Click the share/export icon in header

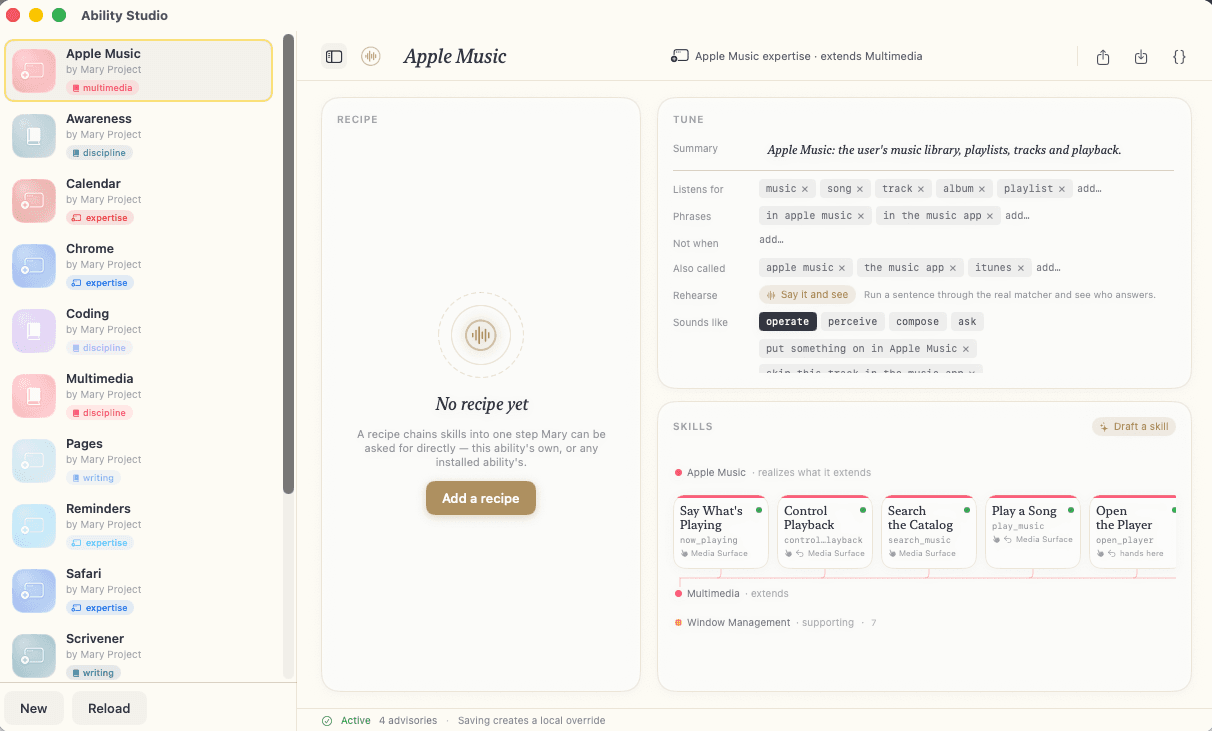click(1103, 57)
